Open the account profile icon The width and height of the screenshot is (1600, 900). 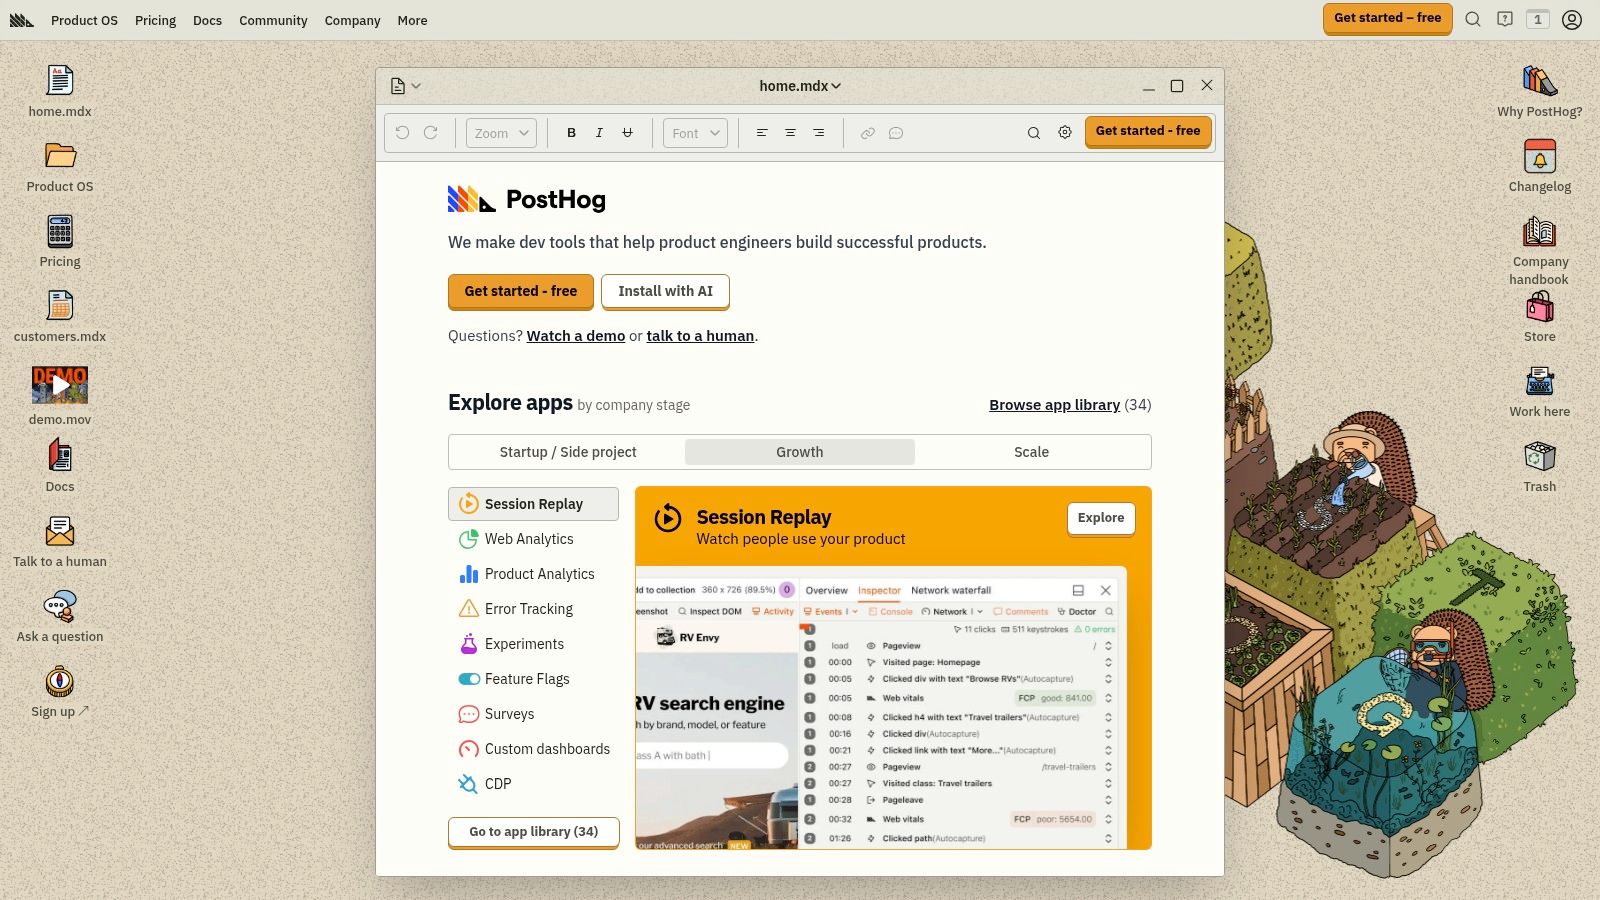(x=1572, y=19)
